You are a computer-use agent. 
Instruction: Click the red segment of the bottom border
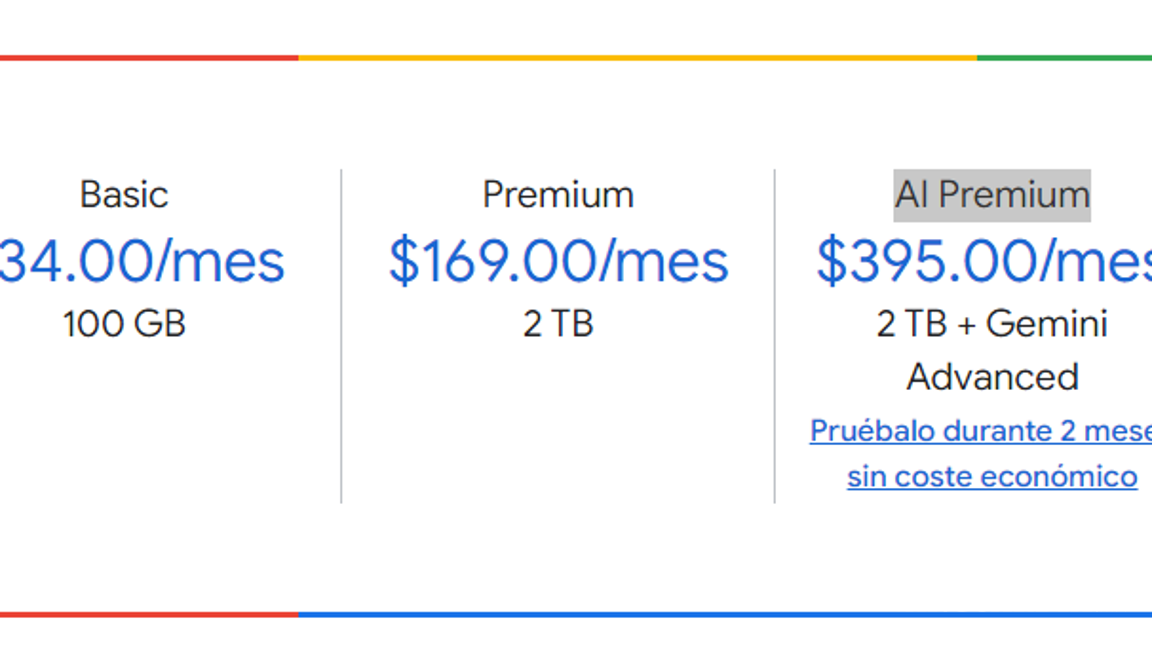pyautogui.click(x=150, y=614)
